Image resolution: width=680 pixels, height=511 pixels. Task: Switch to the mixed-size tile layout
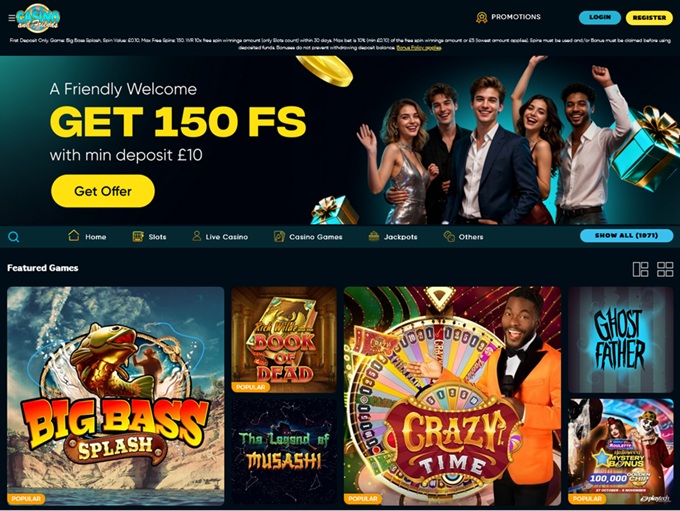(641, 269)
